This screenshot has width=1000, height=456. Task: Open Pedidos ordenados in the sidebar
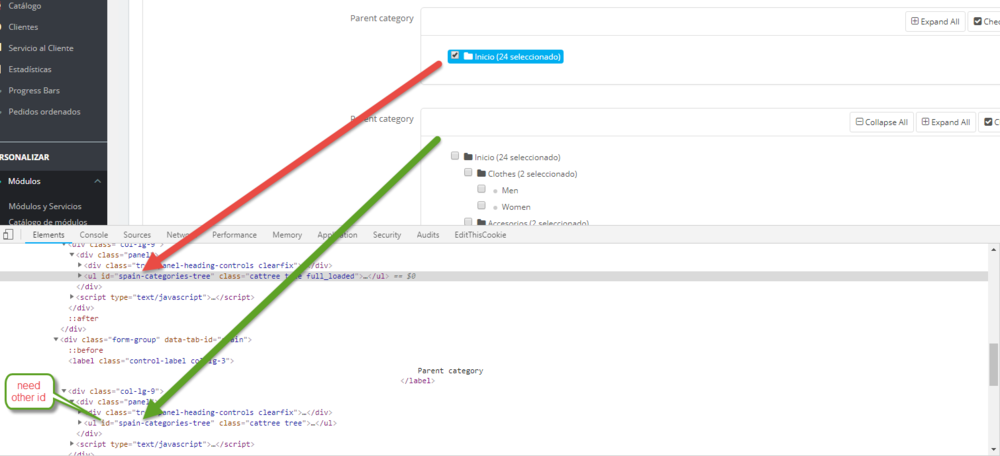44,112
